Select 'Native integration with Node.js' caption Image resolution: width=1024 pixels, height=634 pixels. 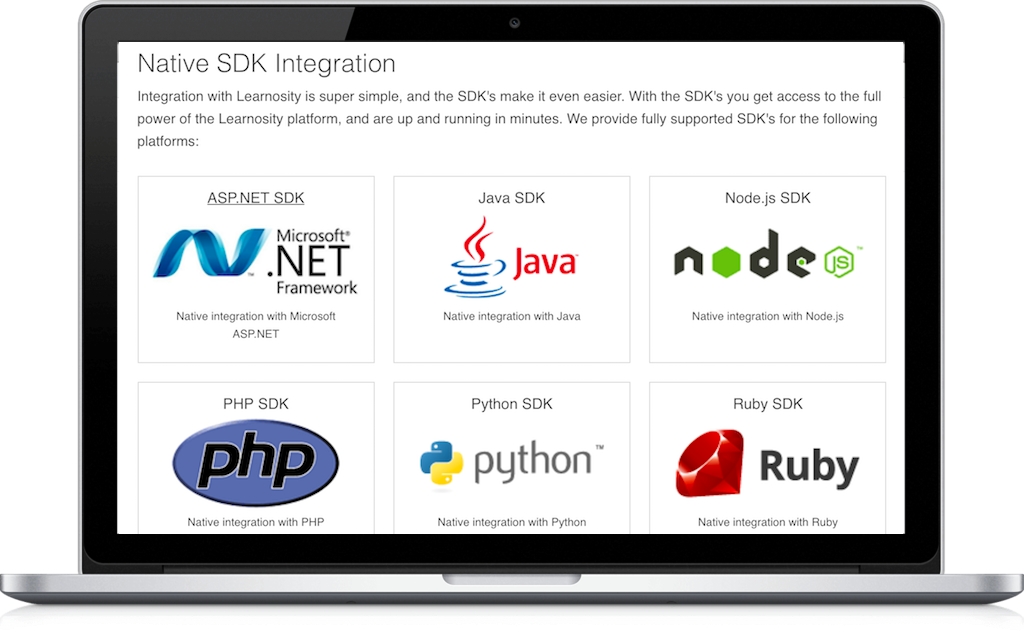click(768, 316)
